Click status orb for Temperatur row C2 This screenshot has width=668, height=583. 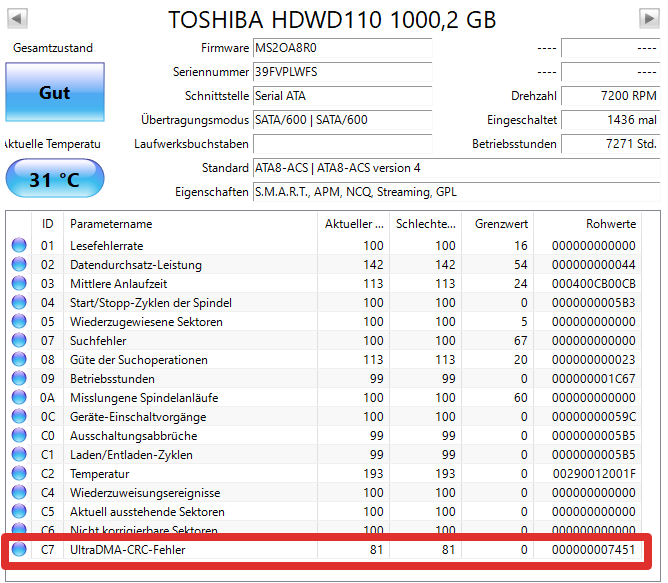(x=19, y=473)
